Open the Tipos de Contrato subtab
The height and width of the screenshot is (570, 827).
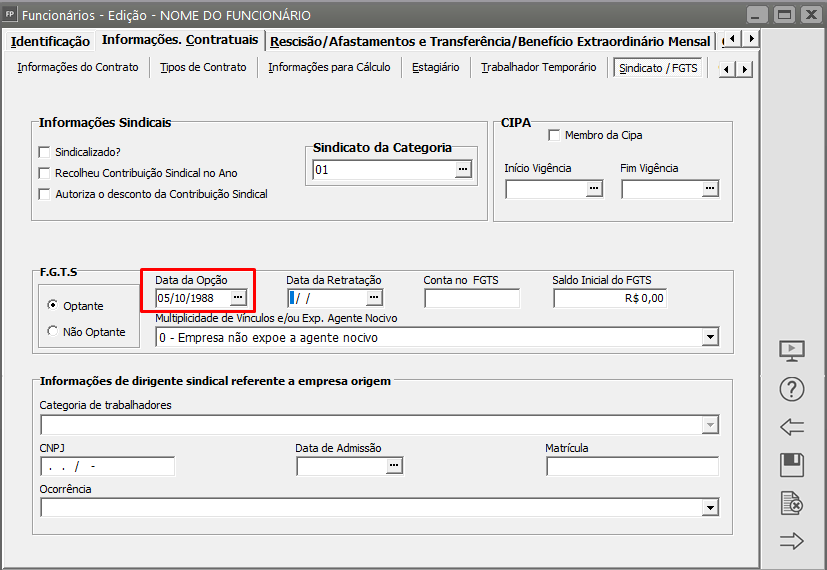tap(203, 68)
